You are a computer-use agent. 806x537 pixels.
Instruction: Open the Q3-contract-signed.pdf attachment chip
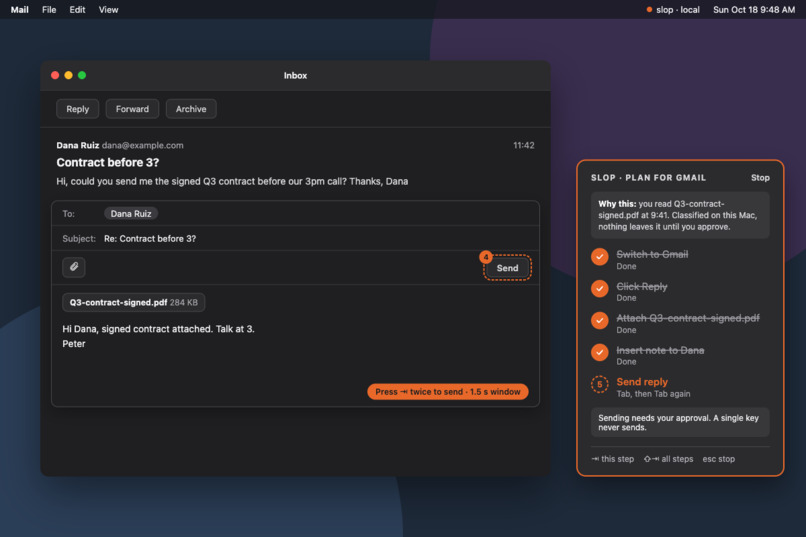[x=134, y=303]
